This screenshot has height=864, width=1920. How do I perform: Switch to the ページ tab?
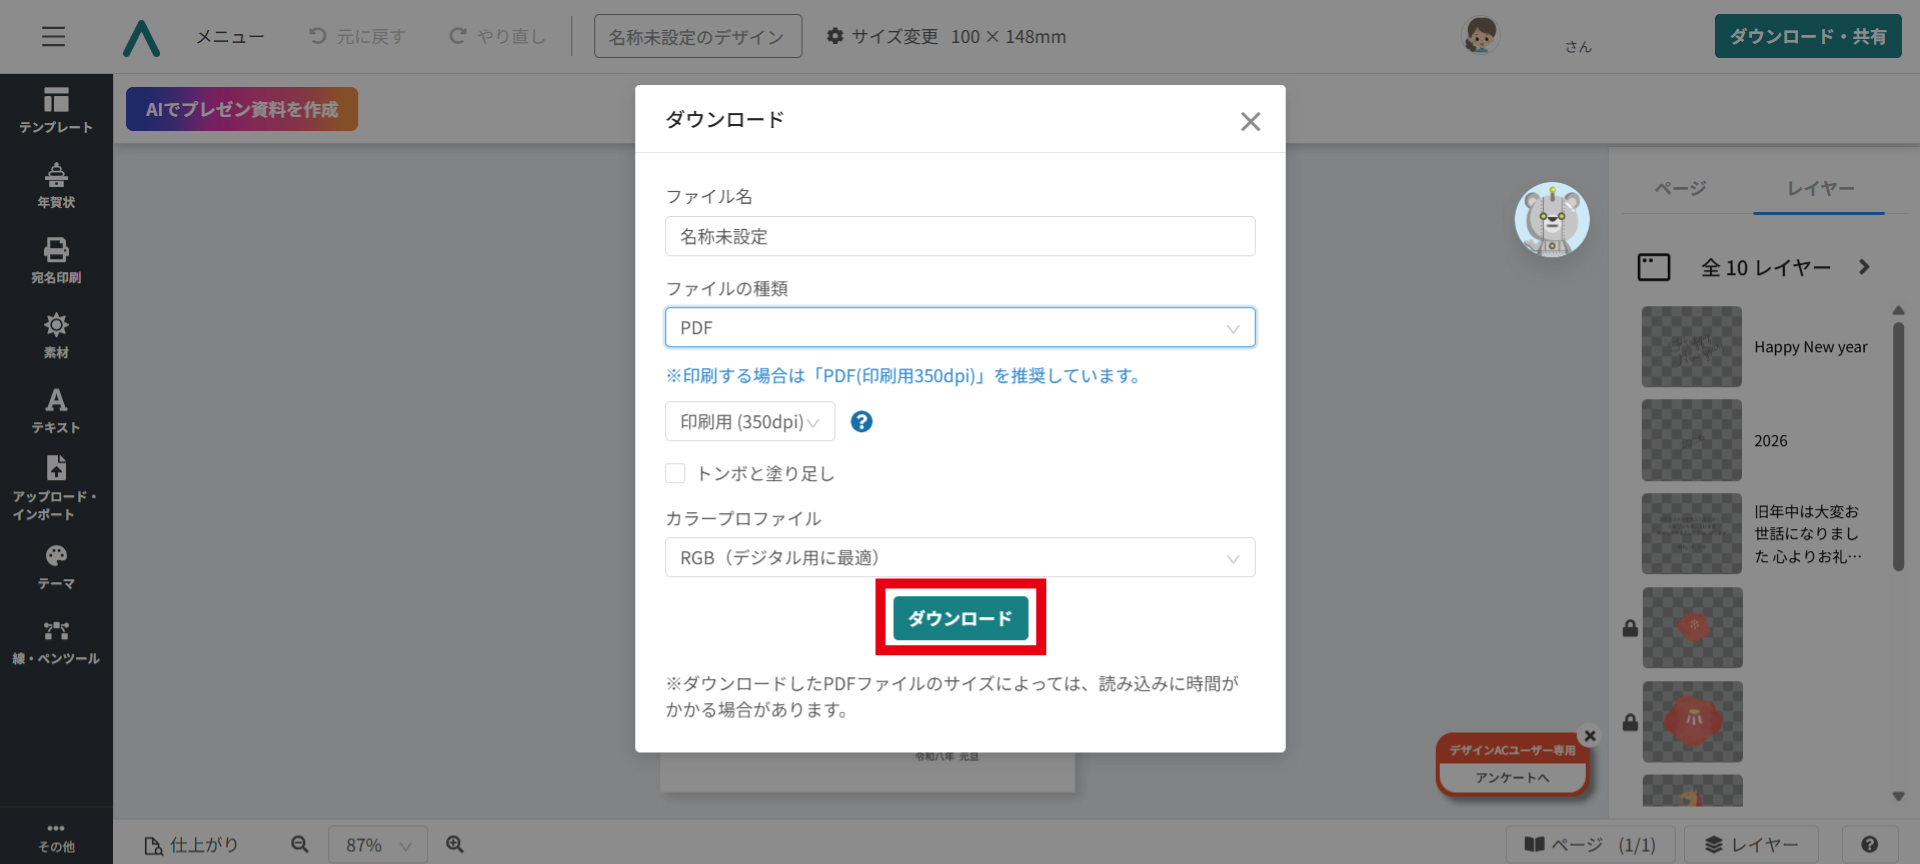pos(1680,188)
